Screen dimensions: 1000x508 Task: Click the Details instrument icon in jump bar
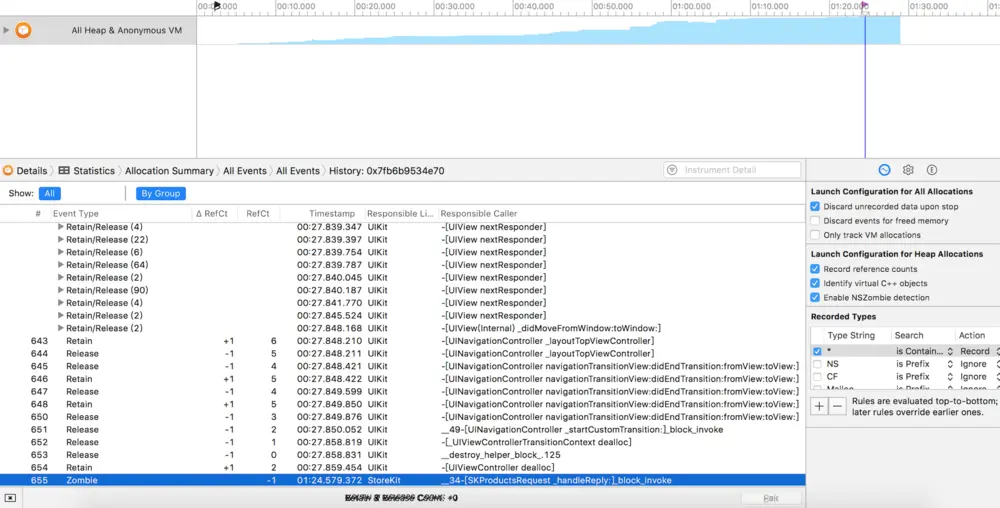[8, 171]
